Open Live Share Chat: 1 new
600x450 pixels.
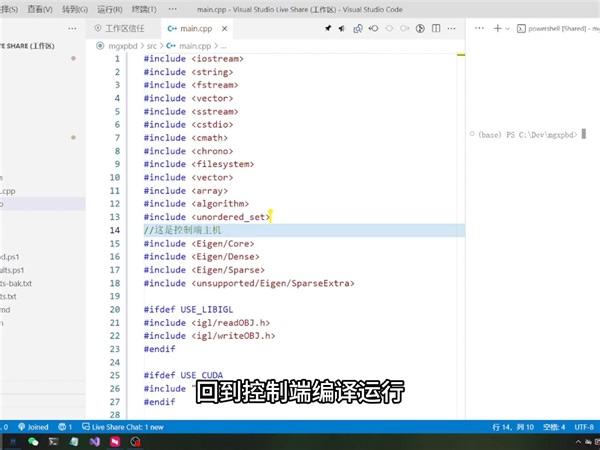pyautogui.click(x=123, y=427)
